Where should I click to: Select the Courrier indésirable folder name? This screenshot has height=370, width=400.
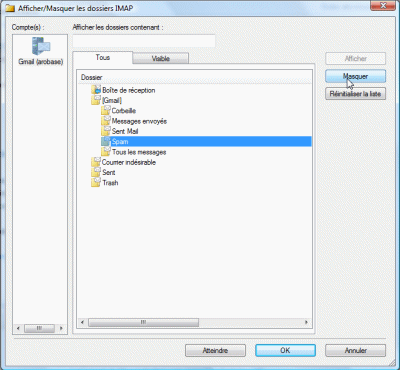tap(129, 162)
